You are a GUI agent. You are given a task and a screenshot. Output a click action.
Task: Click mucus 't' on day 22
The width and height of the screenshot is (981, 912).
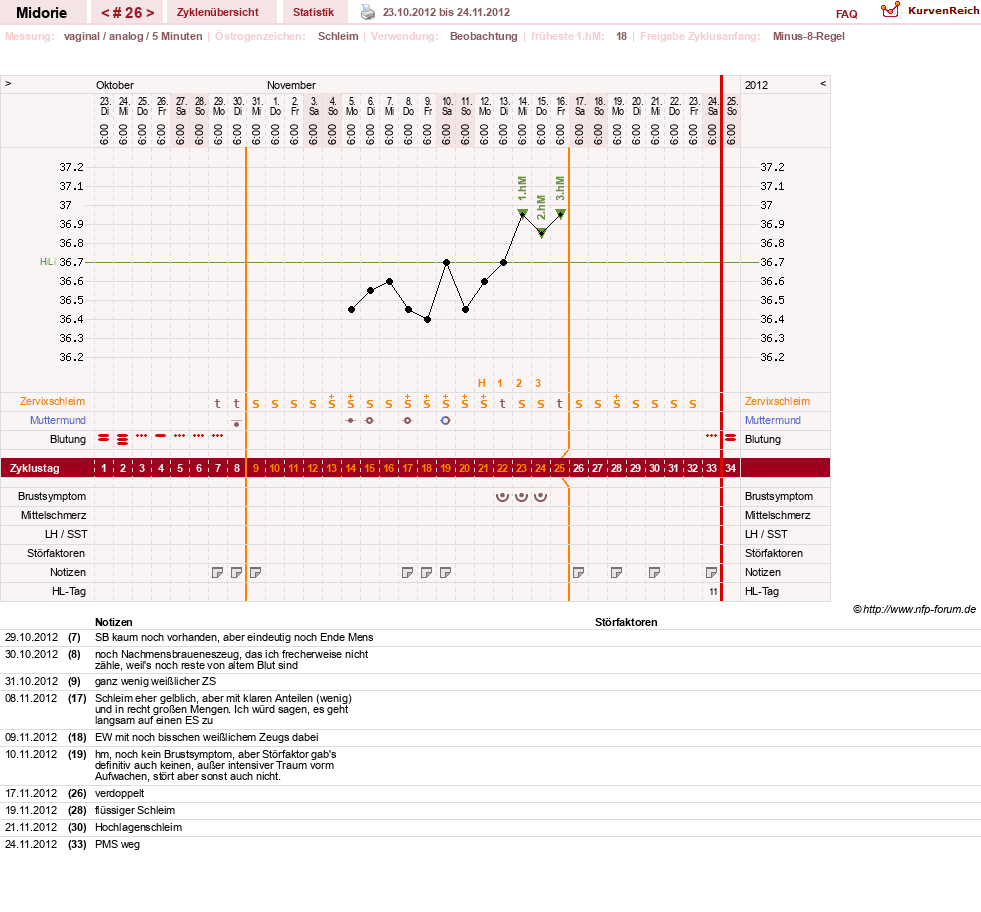point(502,404)
